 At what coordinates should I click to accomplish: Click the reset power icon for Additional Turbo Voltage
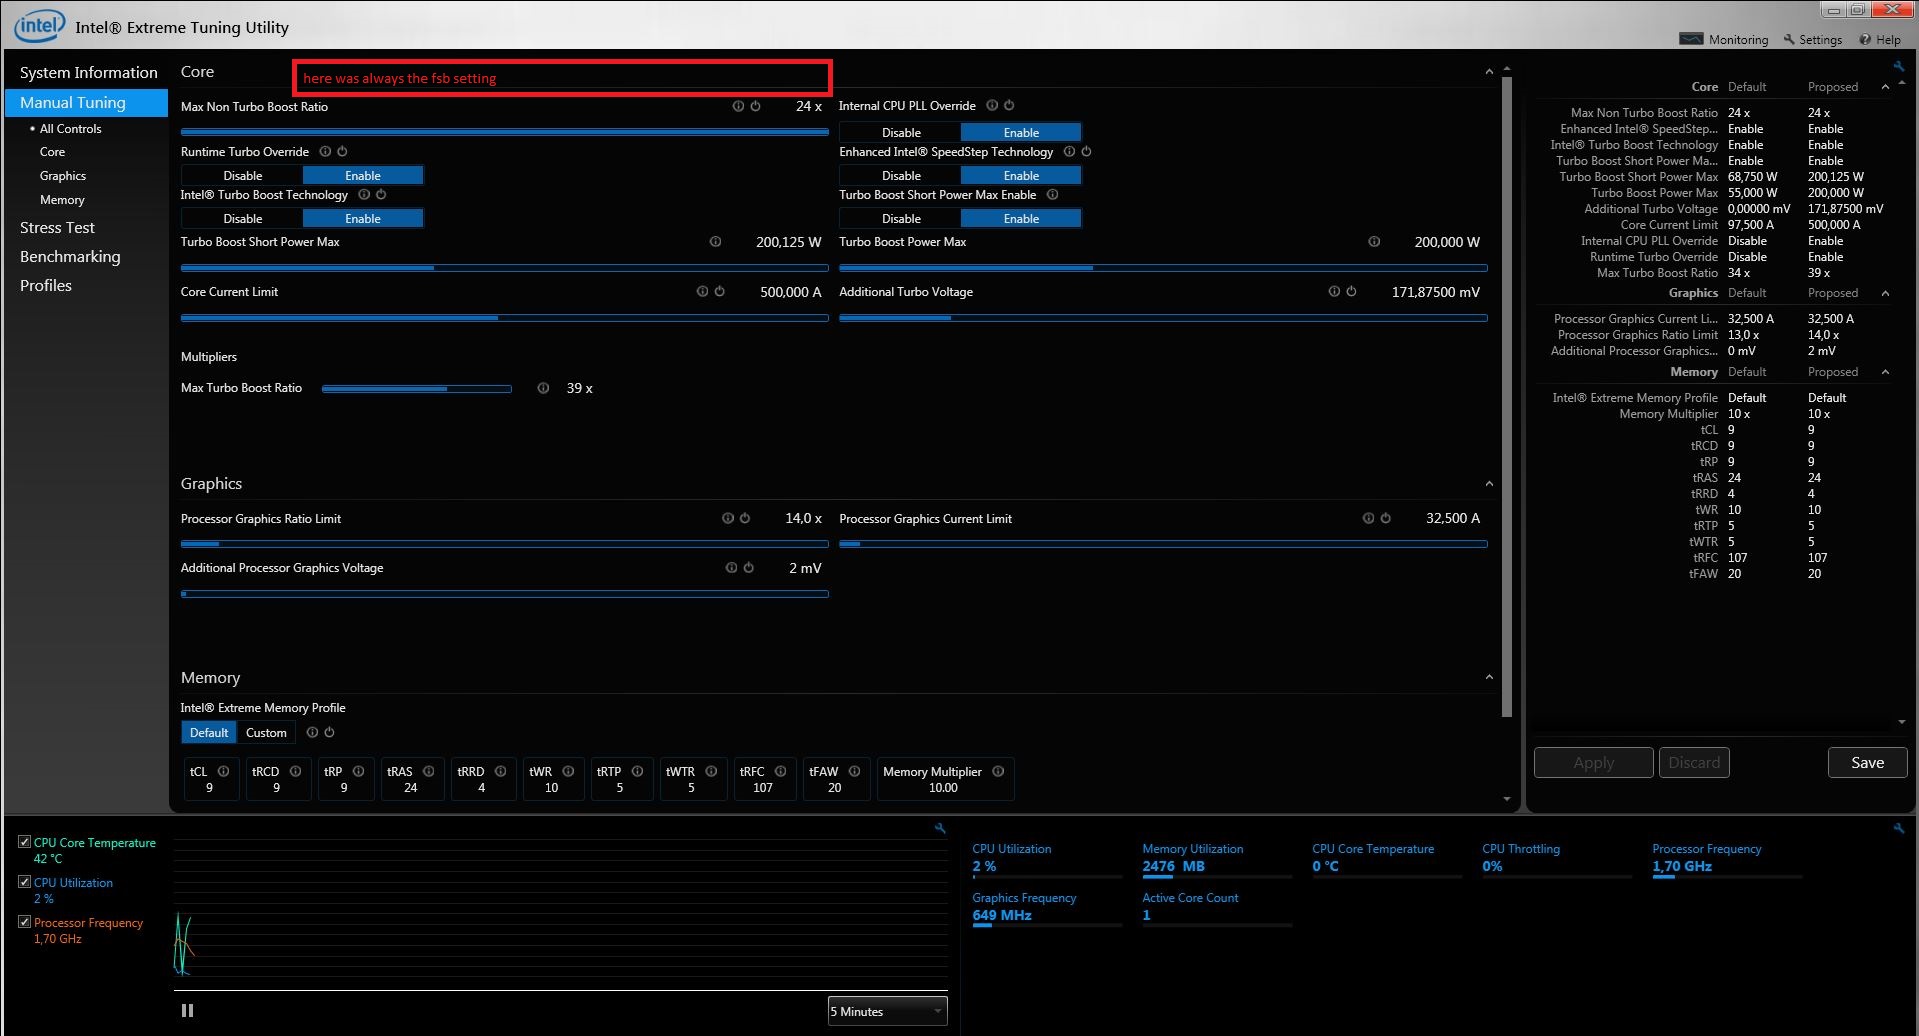(1351, 292)
